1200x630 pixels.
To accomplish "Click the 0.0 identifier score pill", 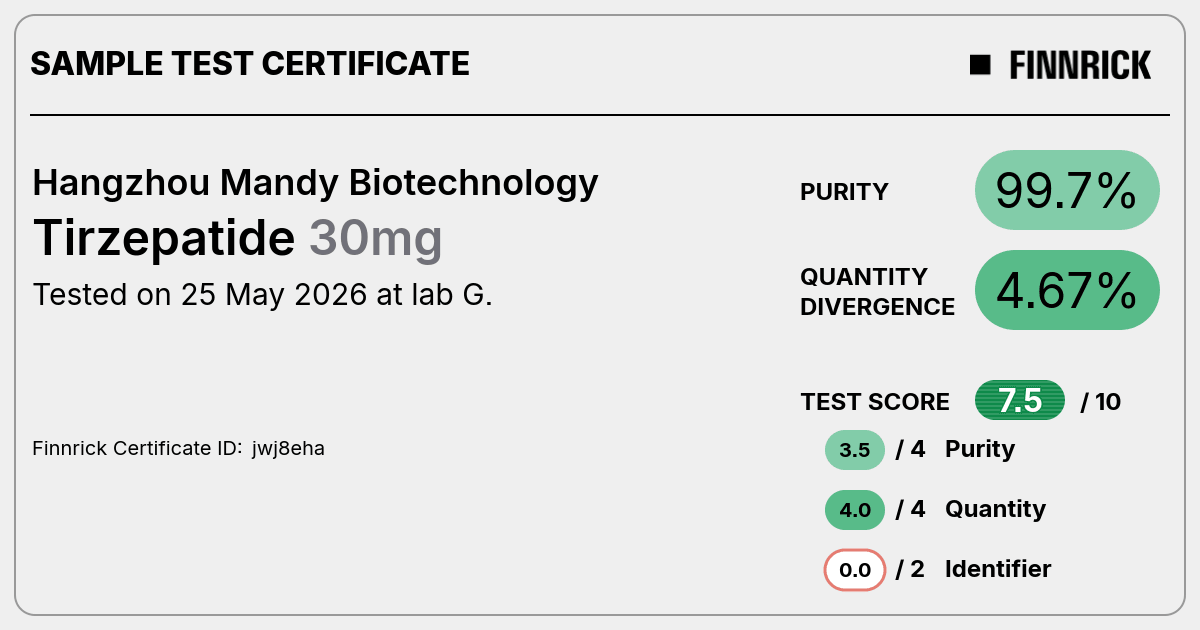I will (855, 570).
